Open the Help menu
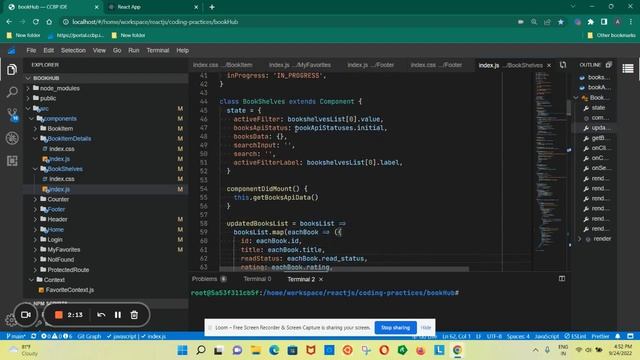Viewport: 640px width, 360px height. coord(182,50)
